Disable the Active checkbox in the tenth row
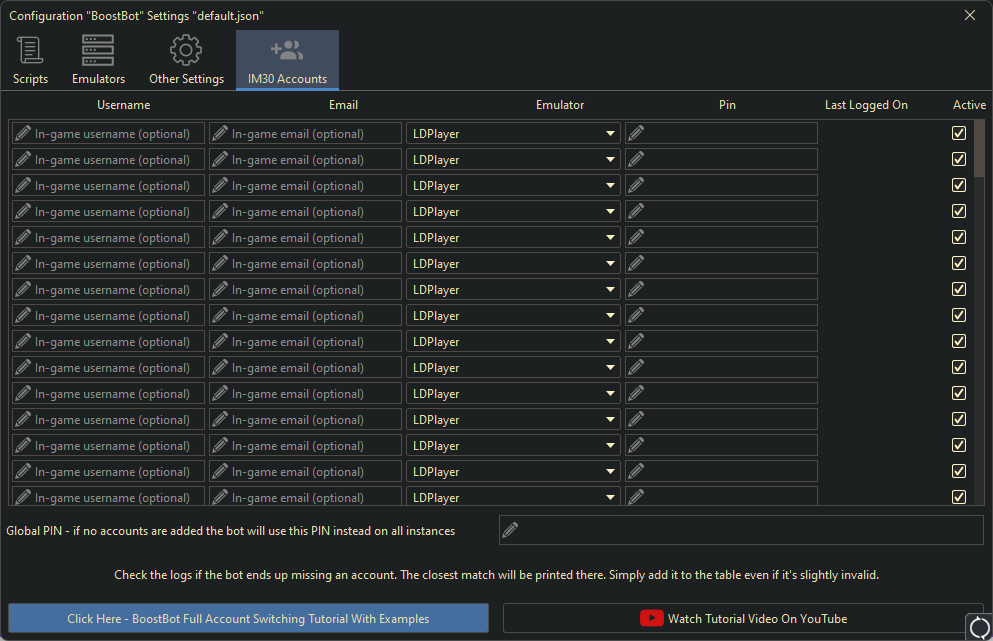The height and width of the screenshot is (641, 993). click(x=959, y=367)
